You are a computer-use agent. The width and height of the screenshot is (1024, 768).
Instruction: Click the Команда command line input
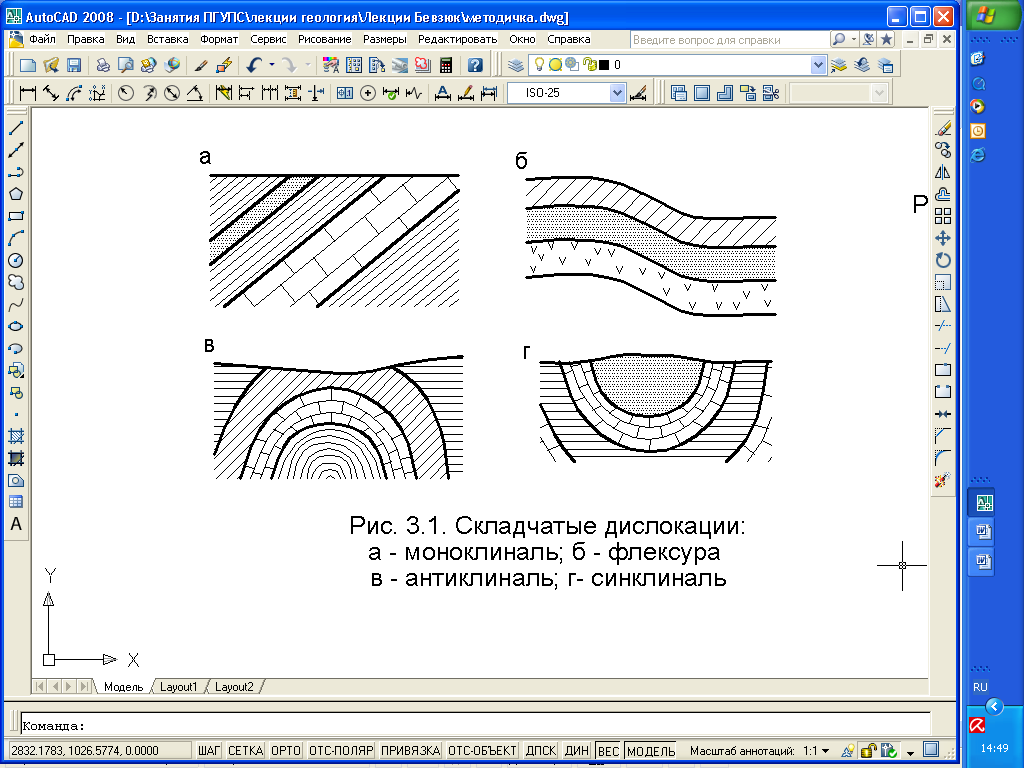pyautogui.click(x=475, y=726)
